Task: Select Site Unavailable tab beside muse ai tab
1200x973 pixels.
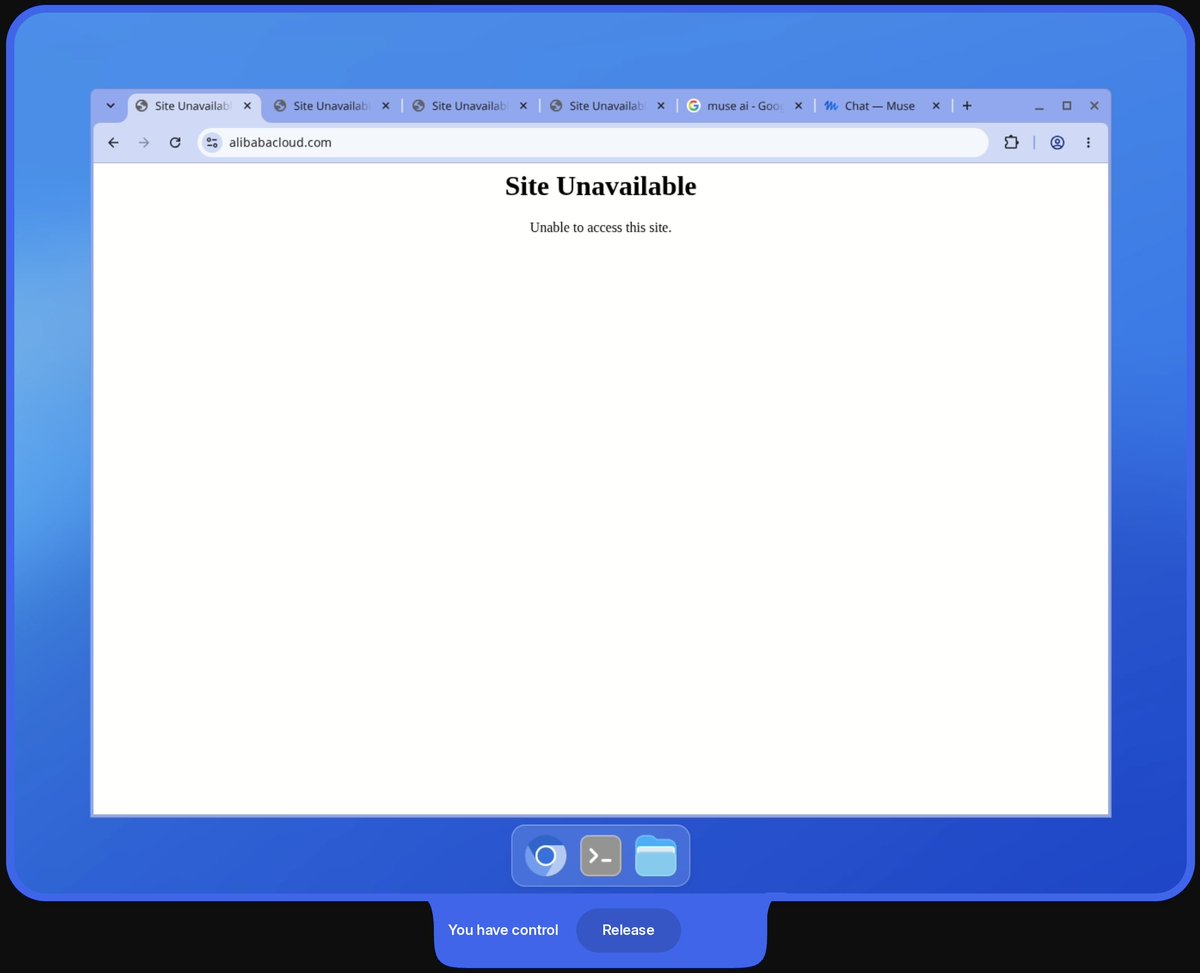Action: point(607,106)
